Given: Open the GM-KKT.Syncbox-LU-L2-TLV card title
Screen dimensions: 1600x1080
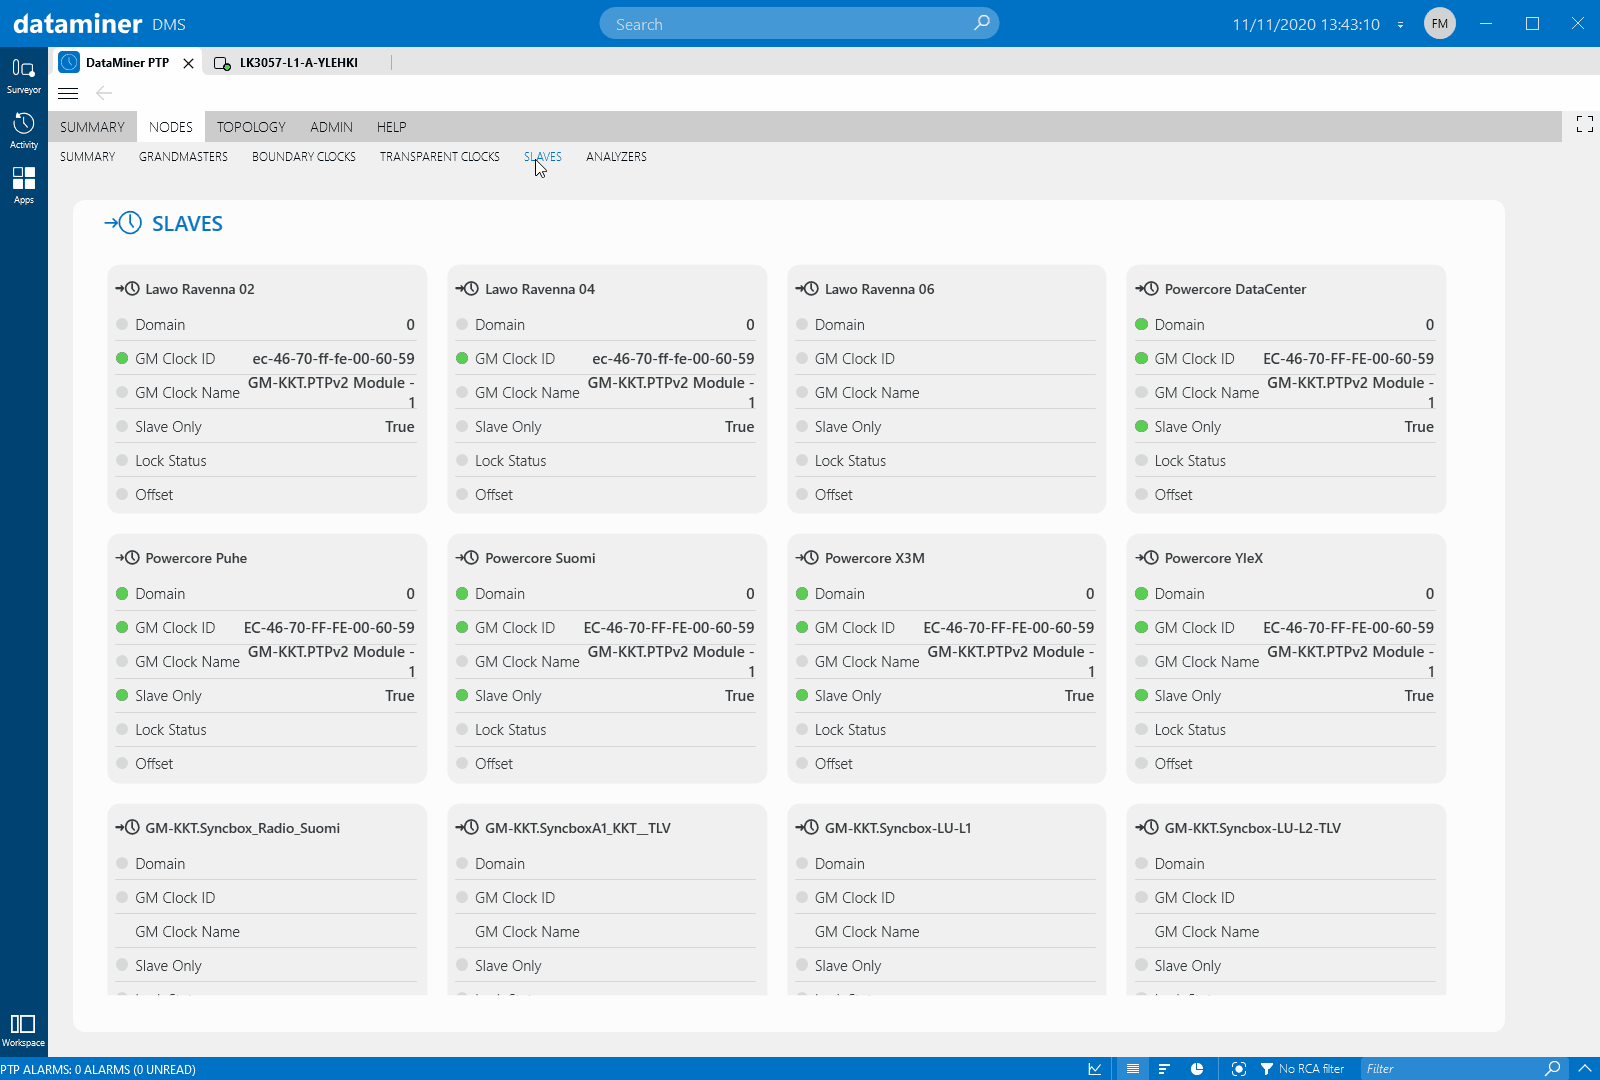Looking at the screenshot, I should 1252,828.
